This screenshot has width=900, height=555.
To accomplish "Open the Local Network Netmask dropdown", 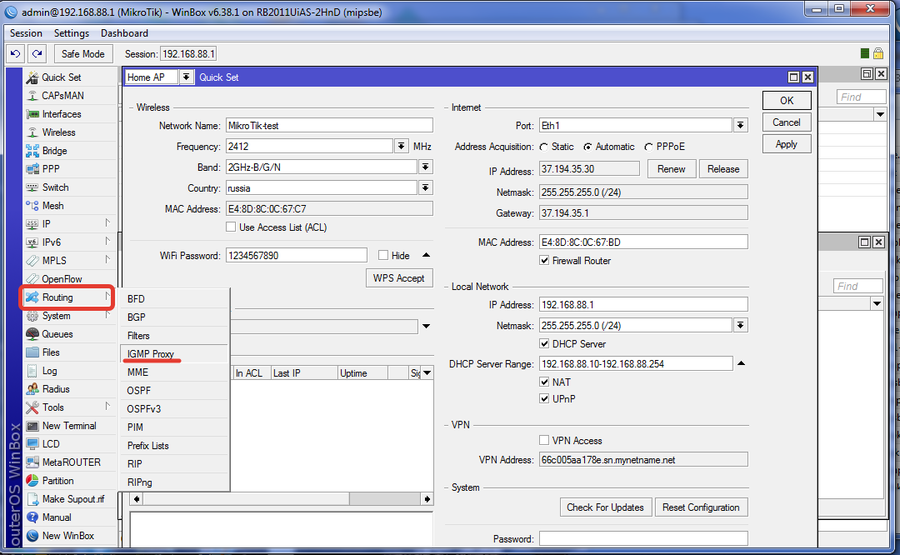I will [x=740, y=325].
